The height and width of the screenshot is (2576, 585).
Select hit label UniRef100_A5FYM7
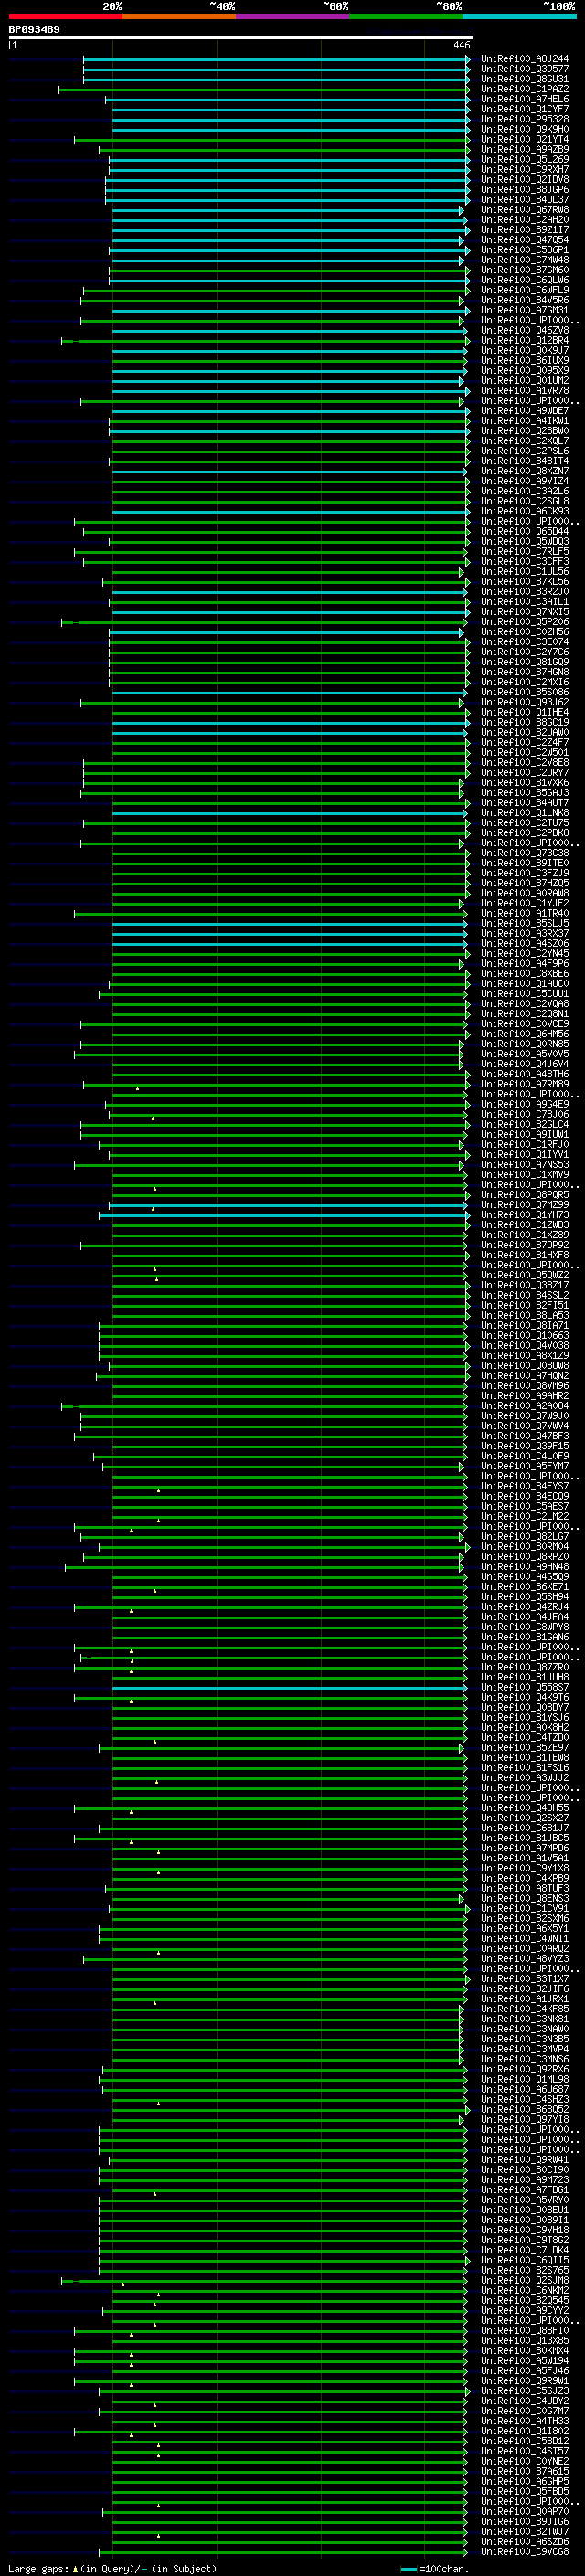[x=524, y=1466]
